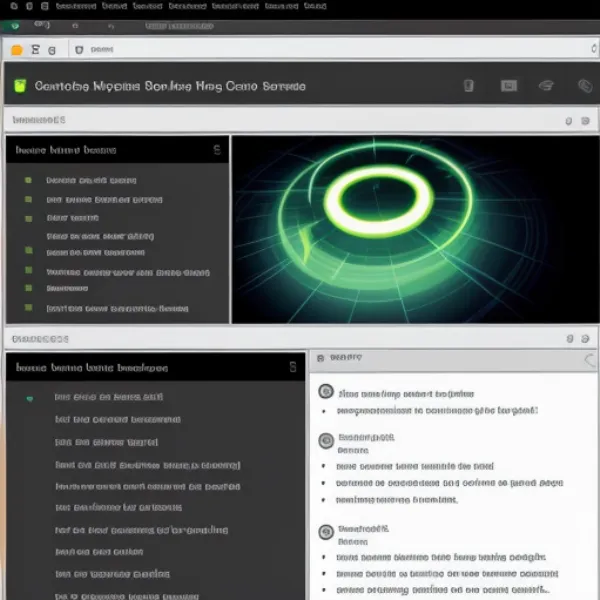Screen dimensions: 600x600
Task: Click the first bullet link in the white panel
Action: pyautogui.click(x=436, y=410)
